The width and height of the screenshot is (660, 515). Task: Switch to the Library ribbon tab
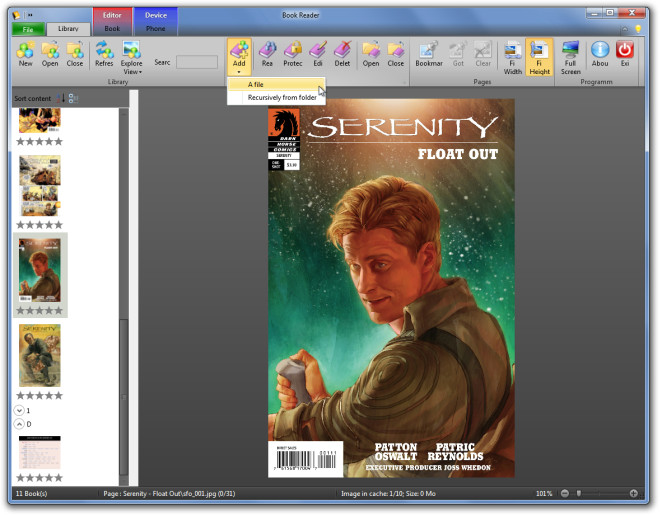tap(68, 29)
